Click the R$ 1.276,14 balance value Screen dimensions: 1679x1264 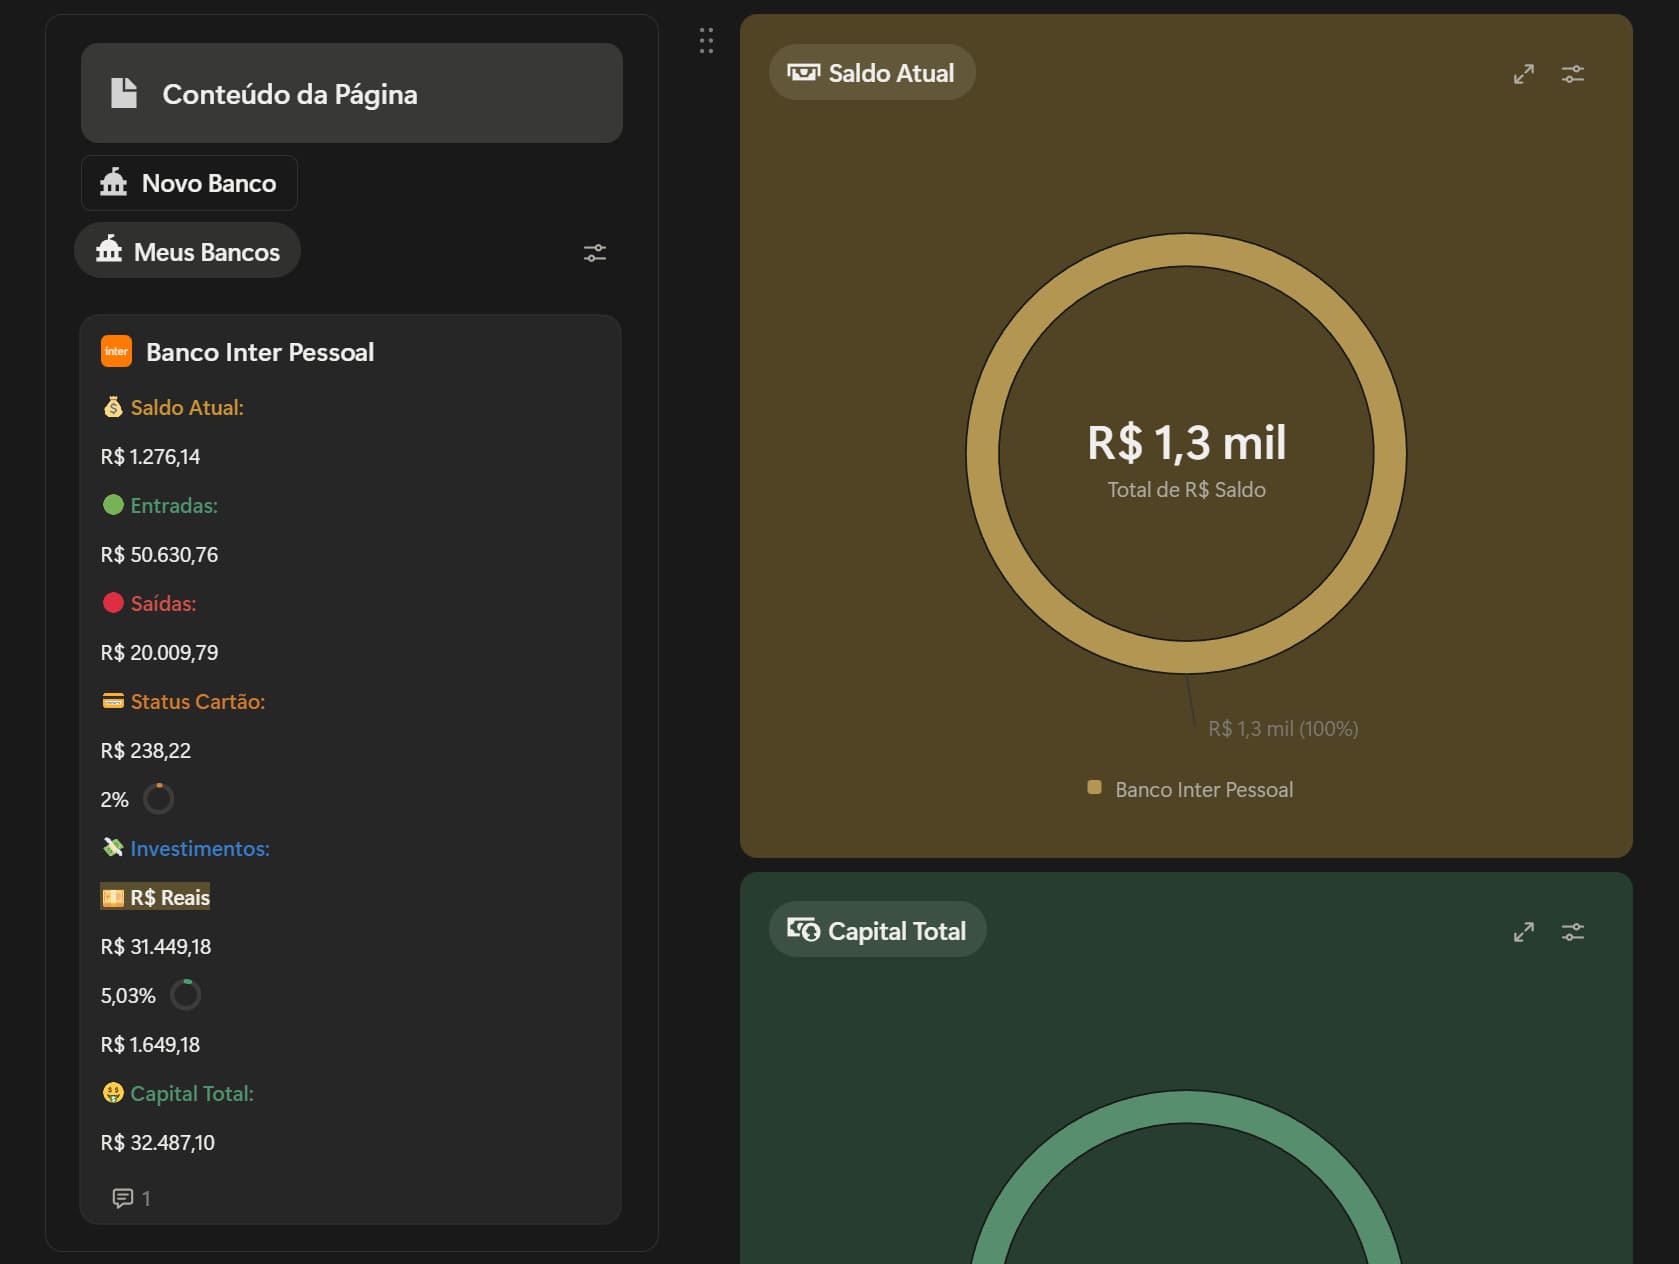pyautogui.click(x=150, y=457)
